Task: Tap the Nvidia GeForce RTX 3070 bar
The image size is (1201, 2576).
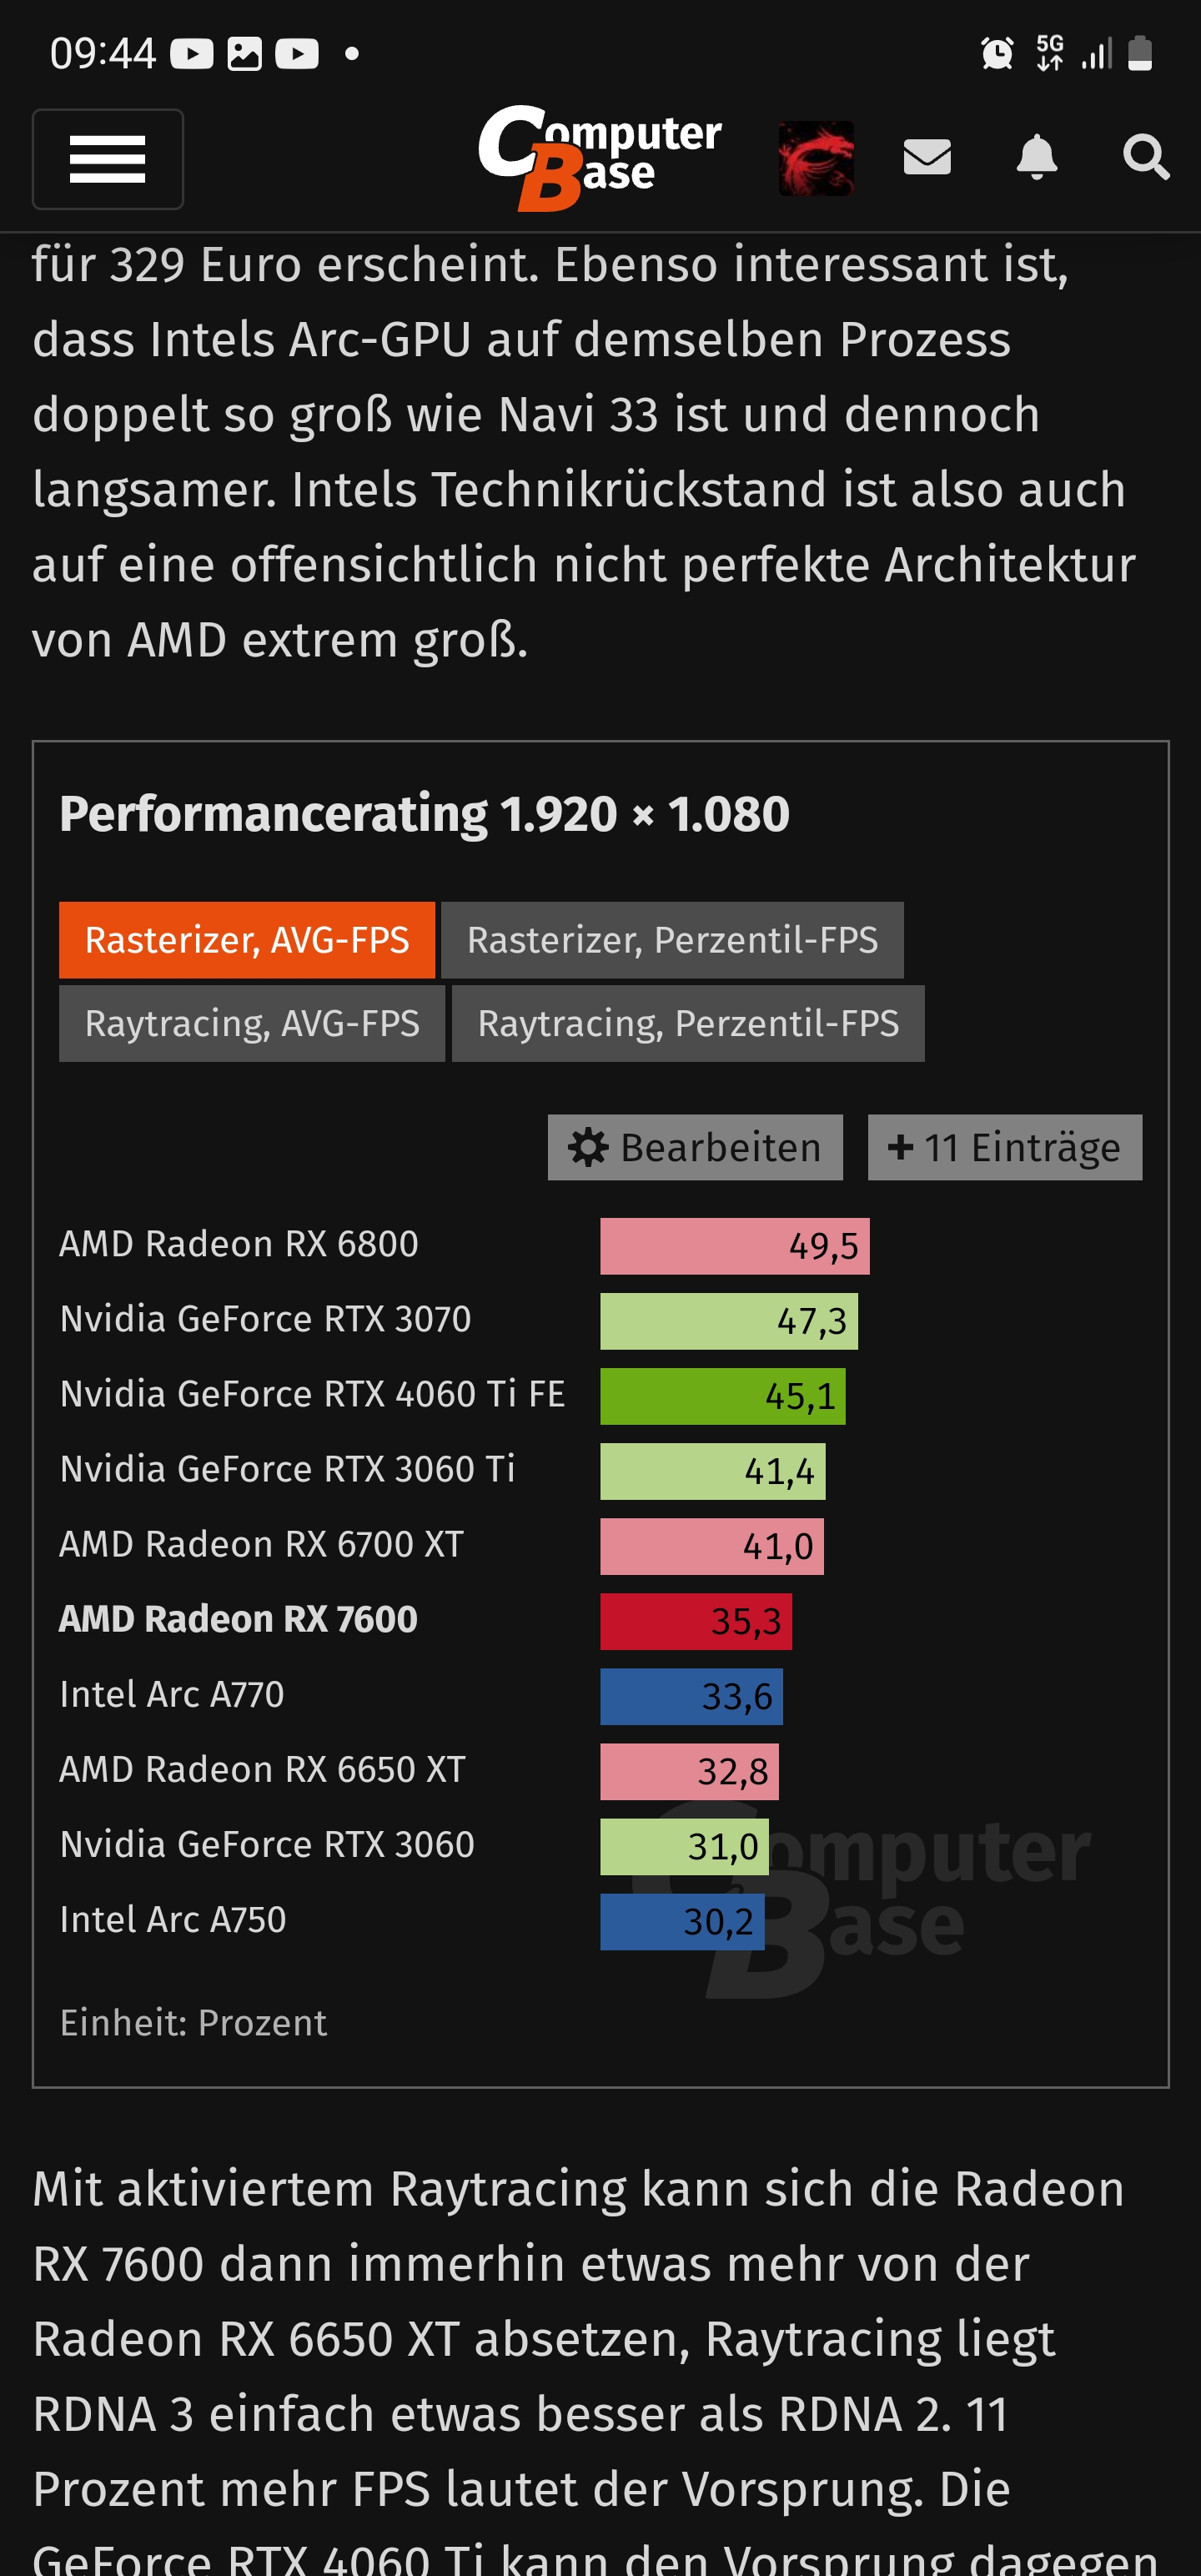Action: tap(729, 1321)
